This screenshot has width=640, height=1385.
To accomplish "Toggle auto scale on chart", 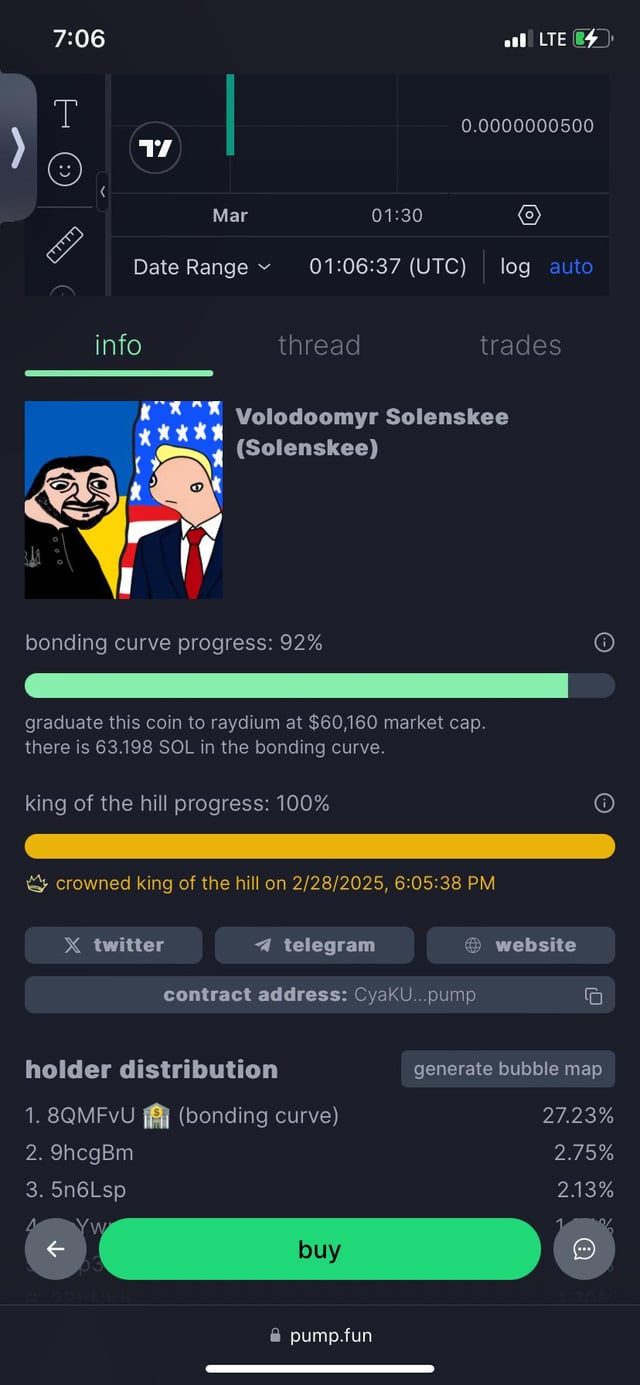I will tap(571, 267).
